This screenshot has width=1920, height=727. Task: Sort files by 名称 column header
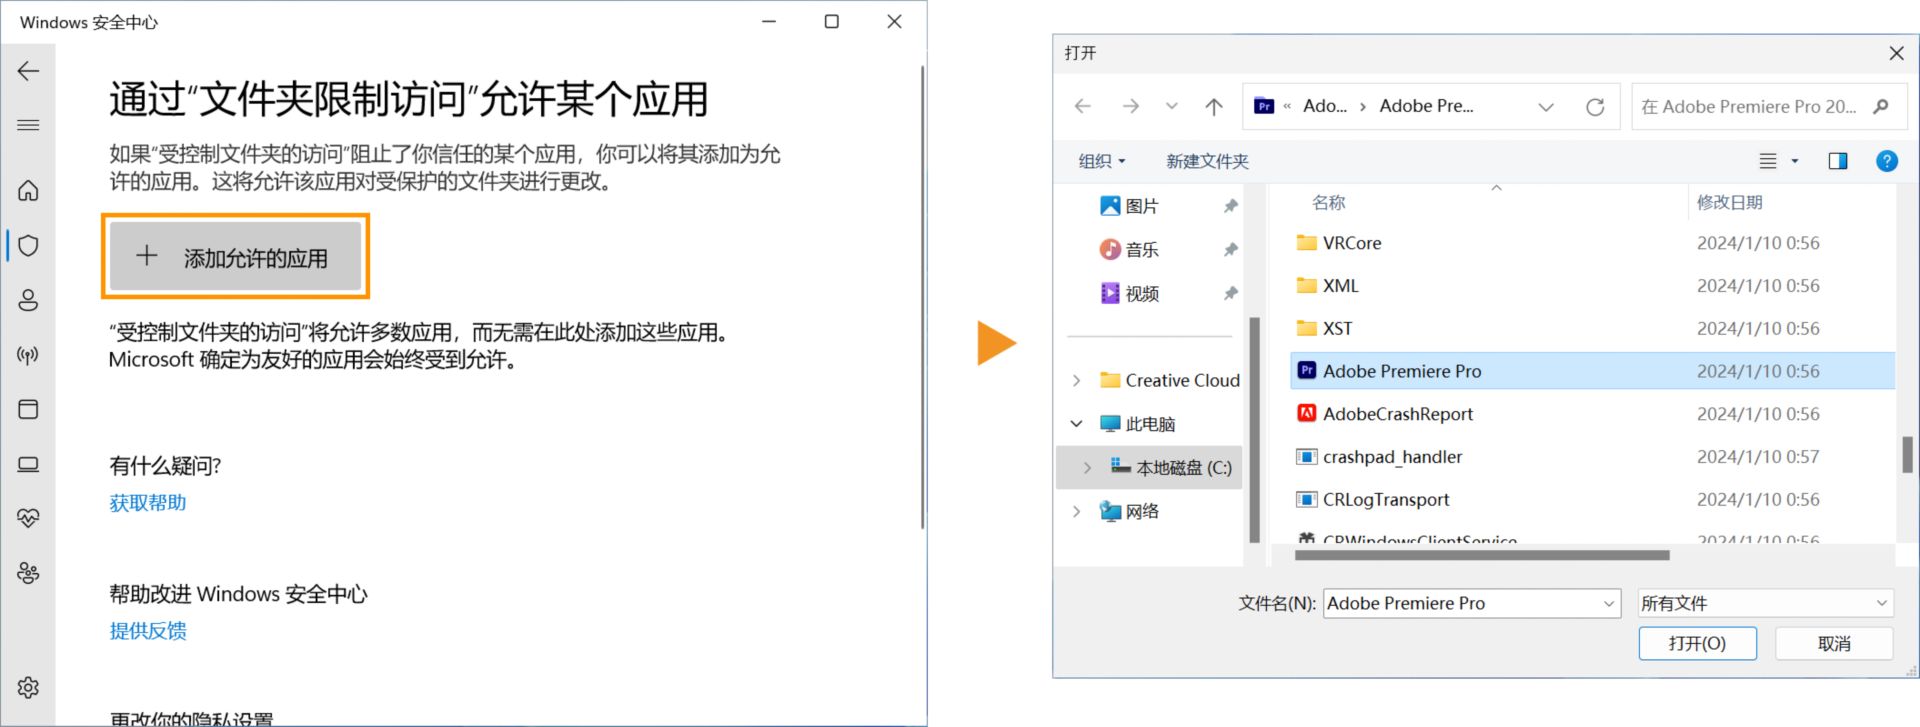point(1329,202)
